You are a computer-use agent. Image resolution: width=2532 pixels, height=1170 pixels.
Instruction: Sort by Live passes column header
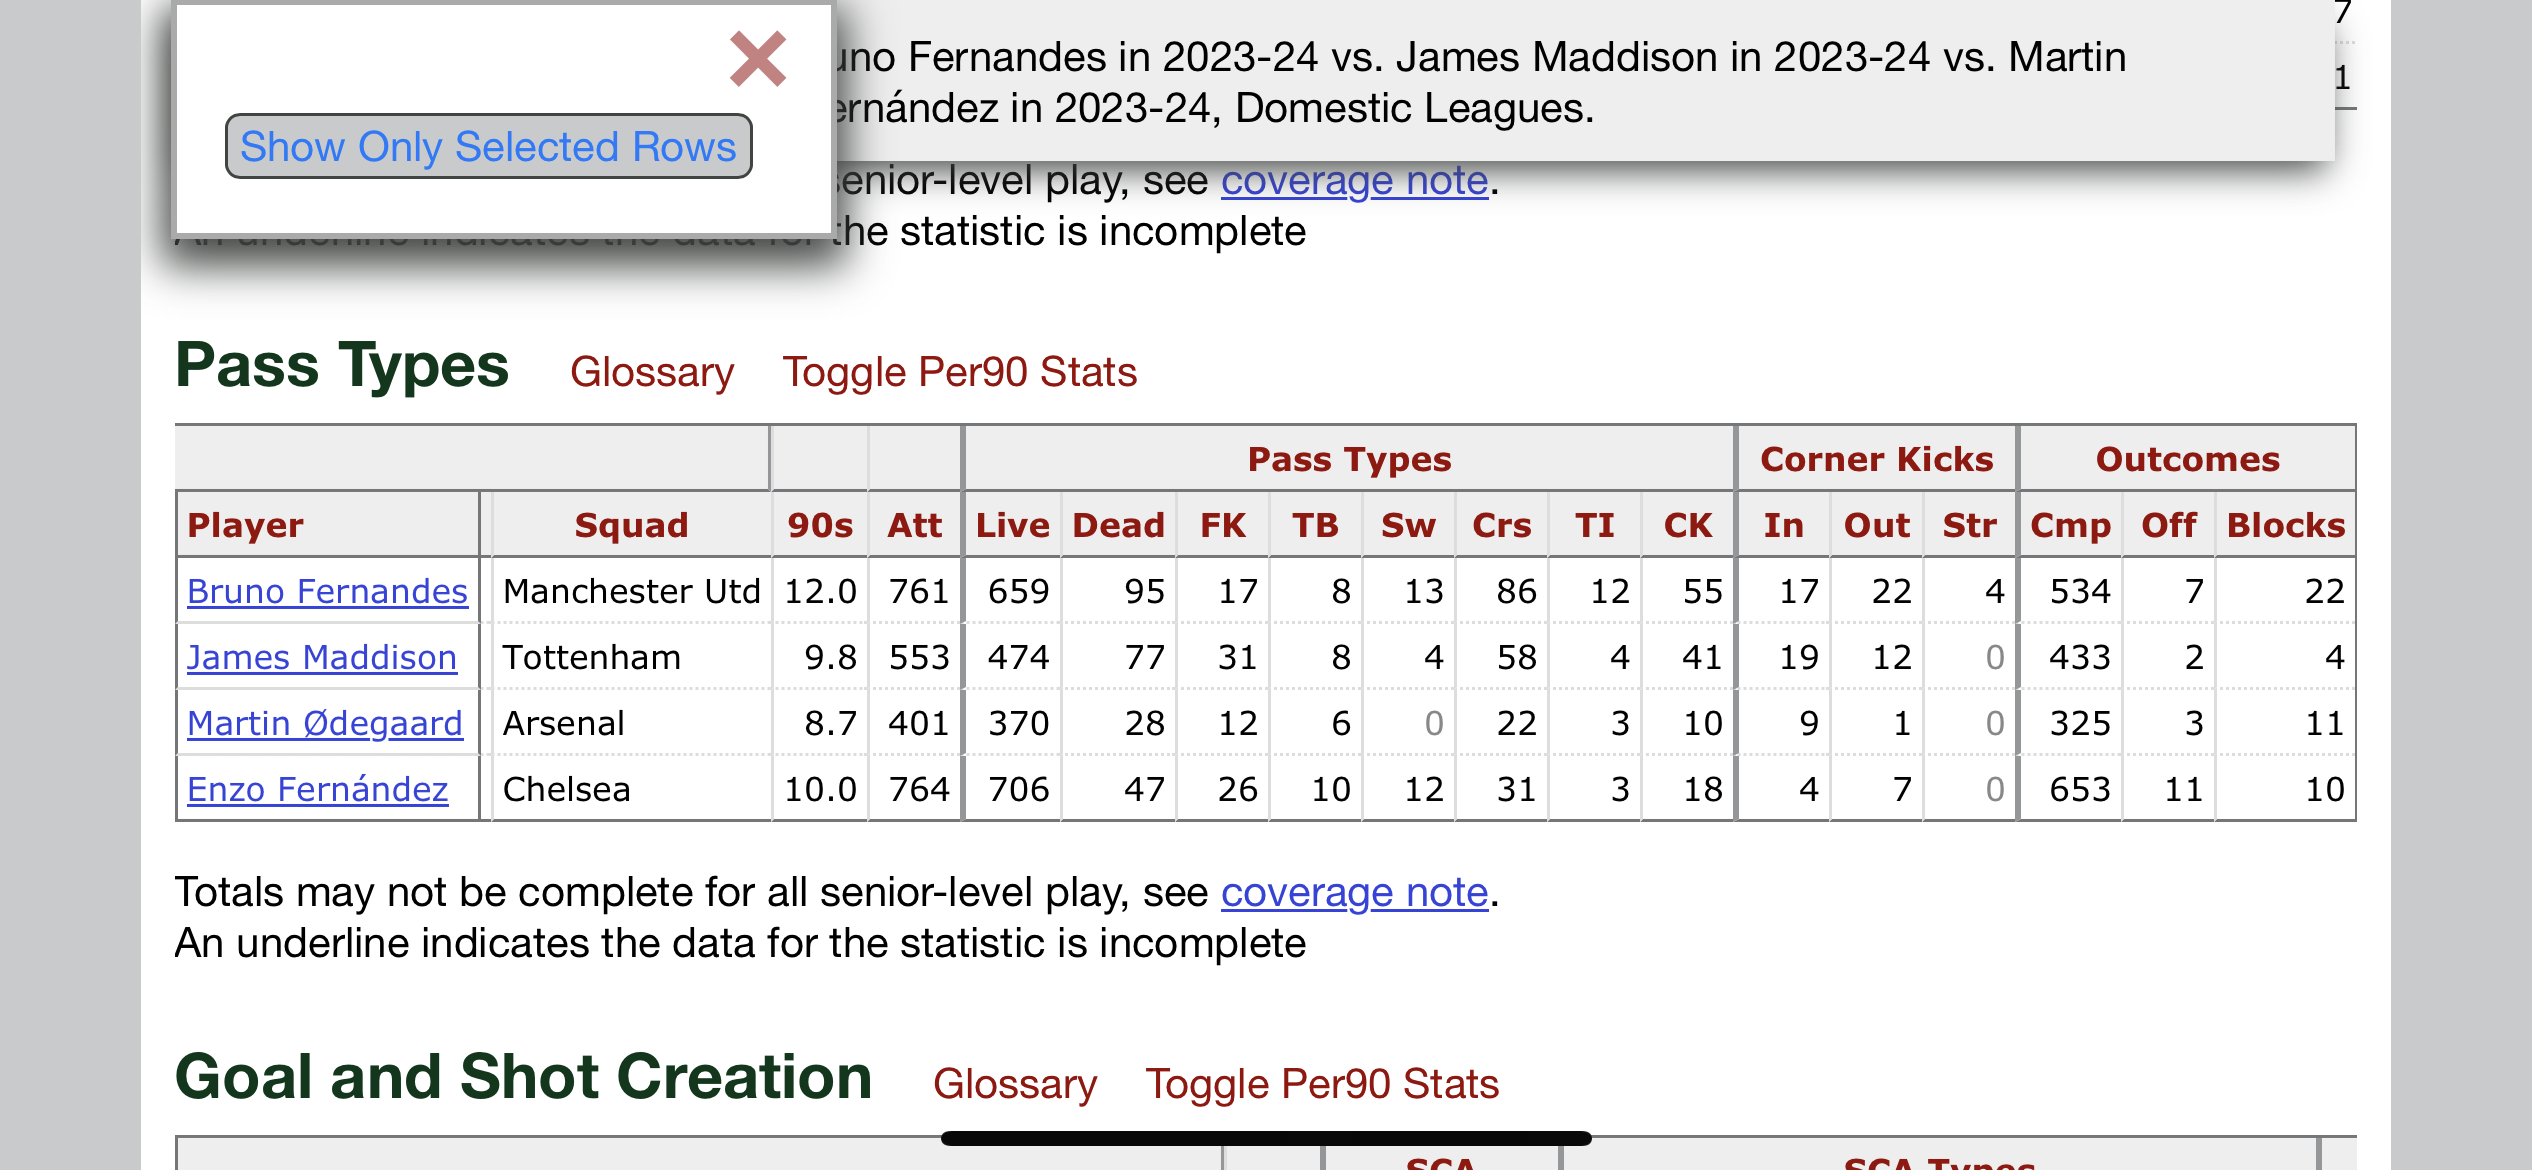click(1012, 525)
